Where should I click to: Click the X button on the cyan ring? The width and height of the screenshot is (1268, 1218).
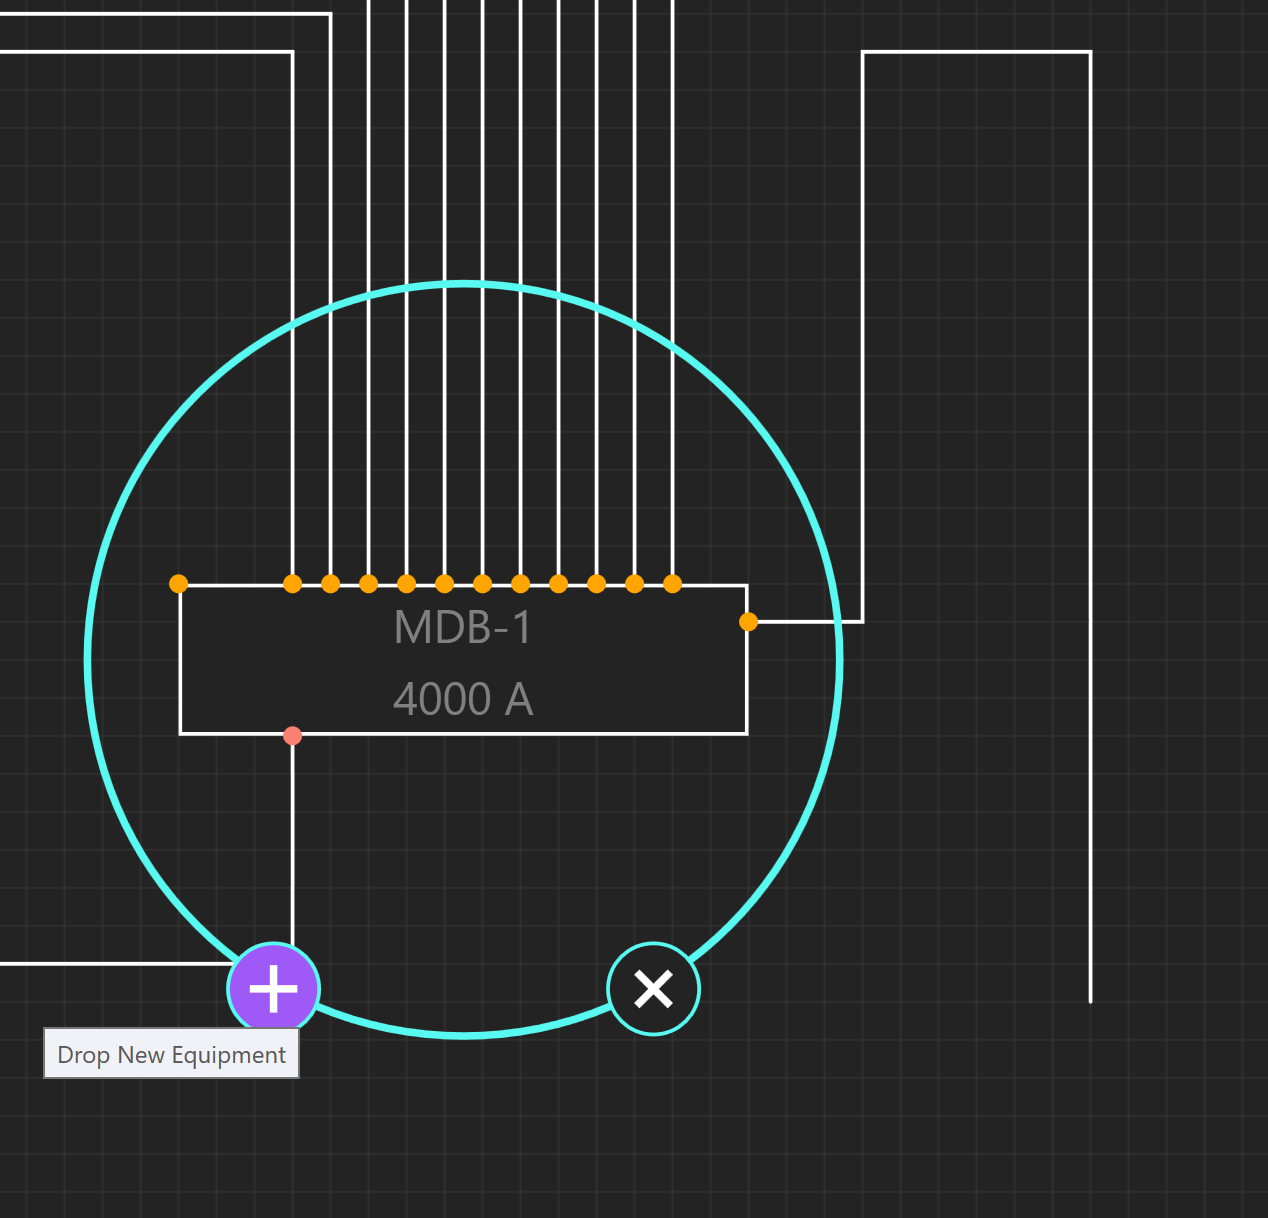[653, 989]
